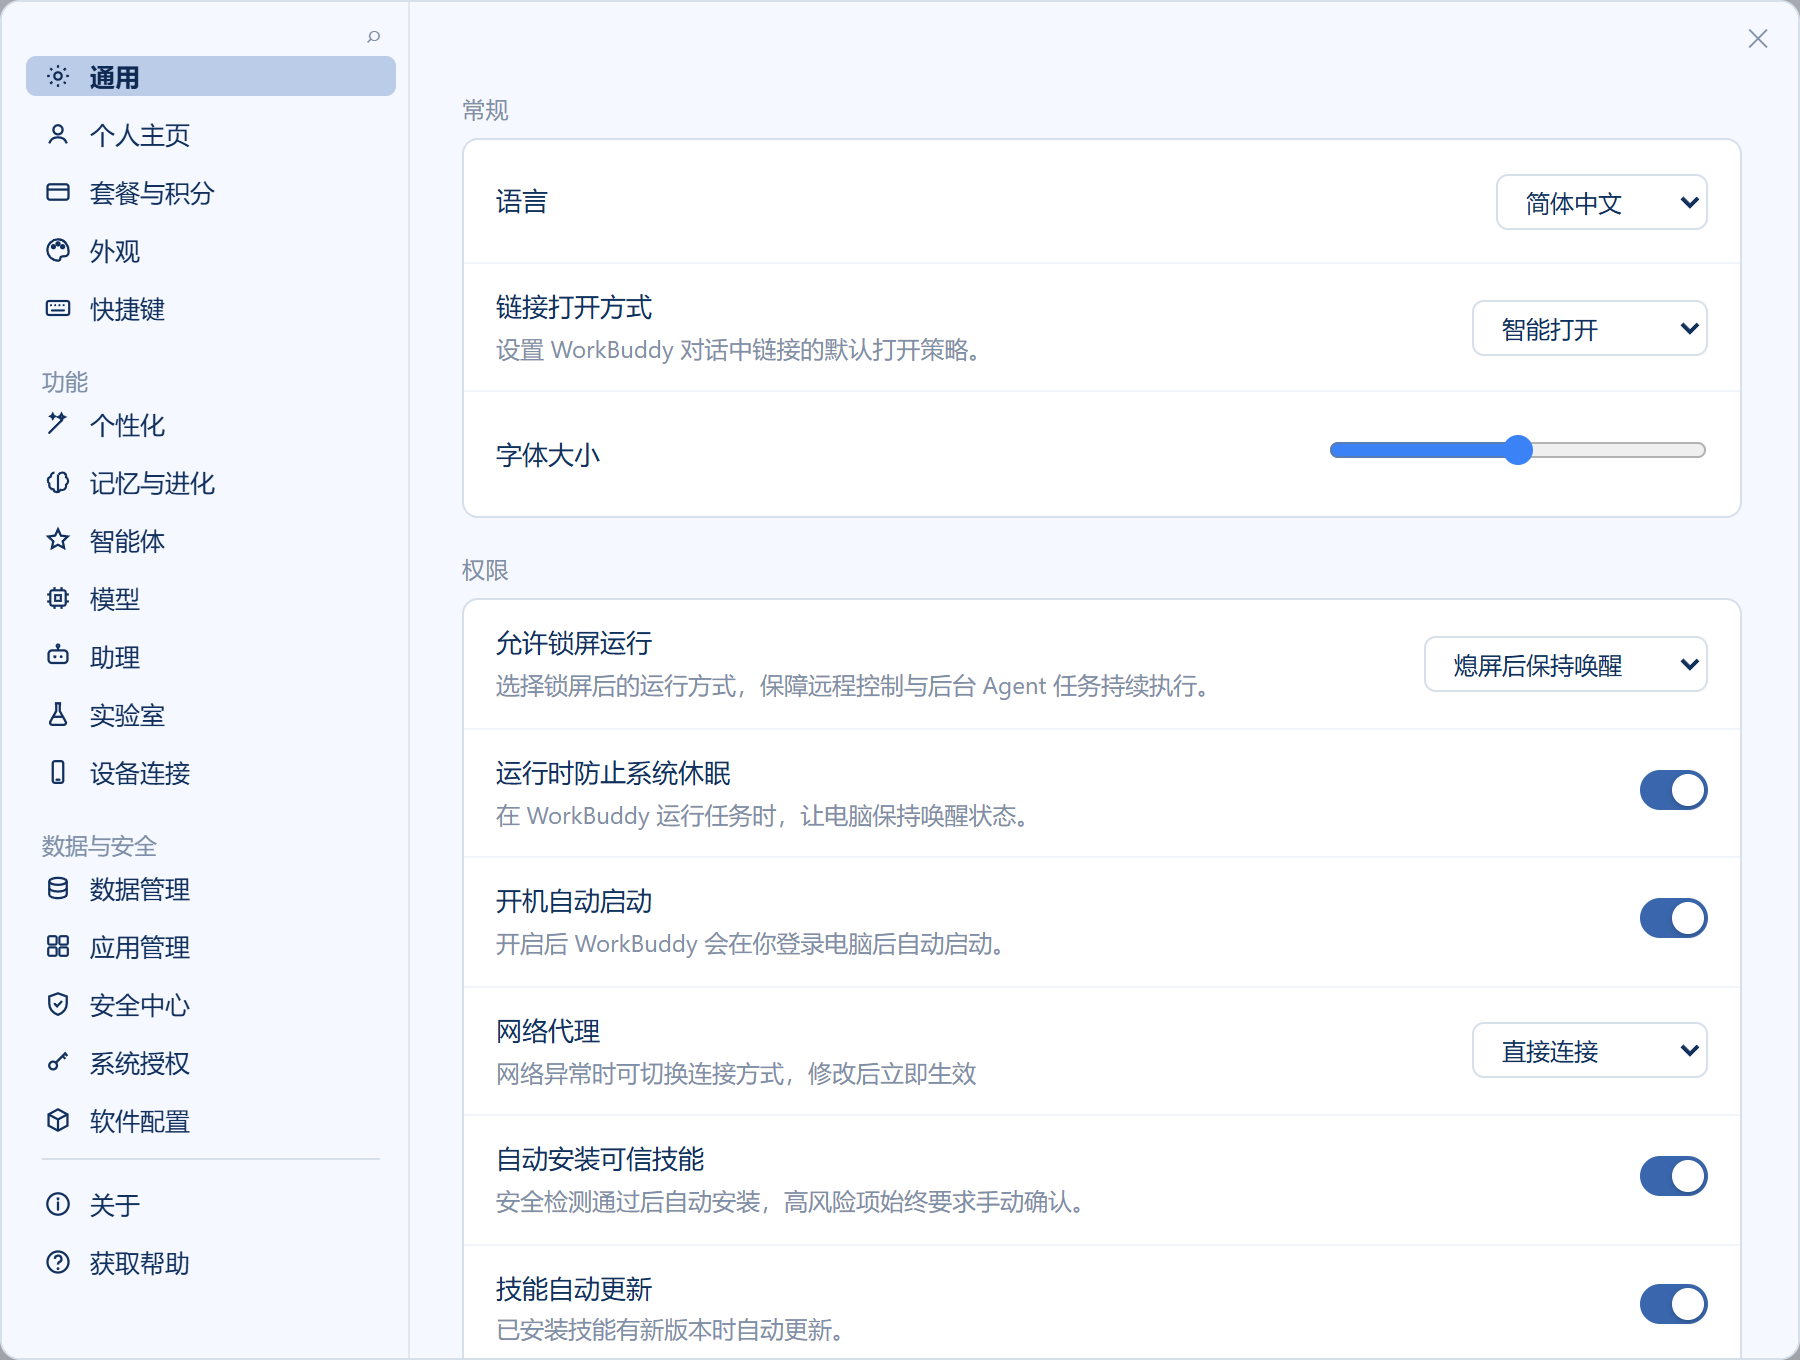Click the magic wand icon for 个性化

[x=58, y=425]
